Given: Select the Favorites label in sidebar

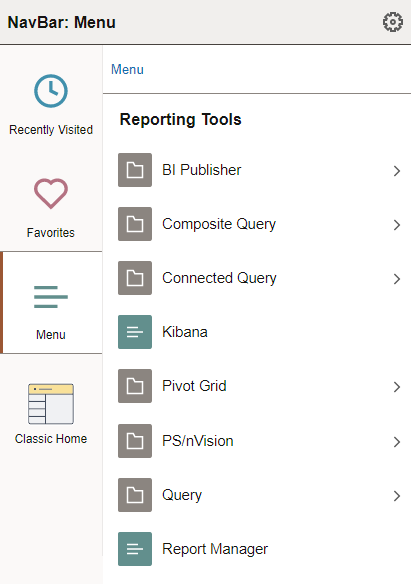Looking at the screenshot, I should [x=51, y=232].
